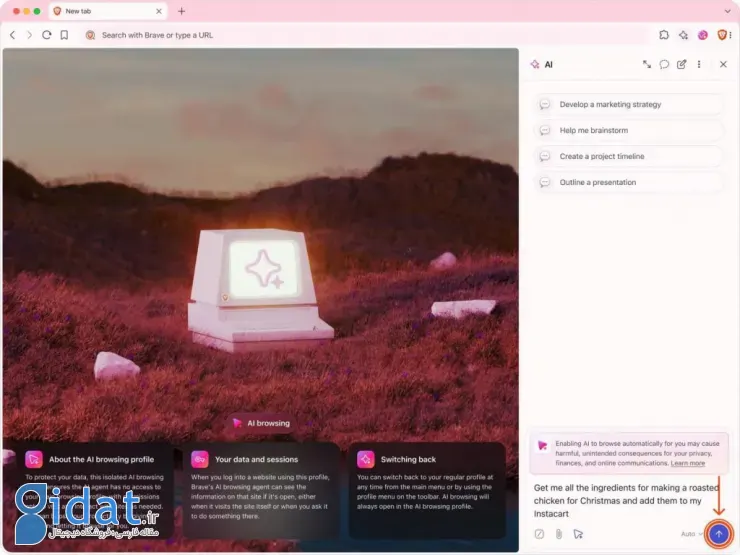Attach a file with the paperclip icon
This screenshot has width=740, height=555.
pos(559,534)
